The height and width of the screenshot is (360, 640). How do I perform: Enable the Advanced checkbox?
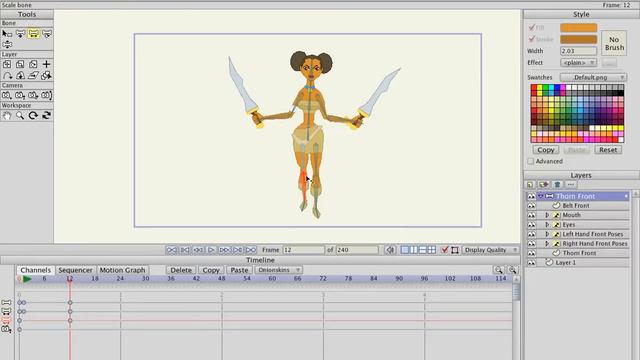pyautogui.click(x=531, y=161)
